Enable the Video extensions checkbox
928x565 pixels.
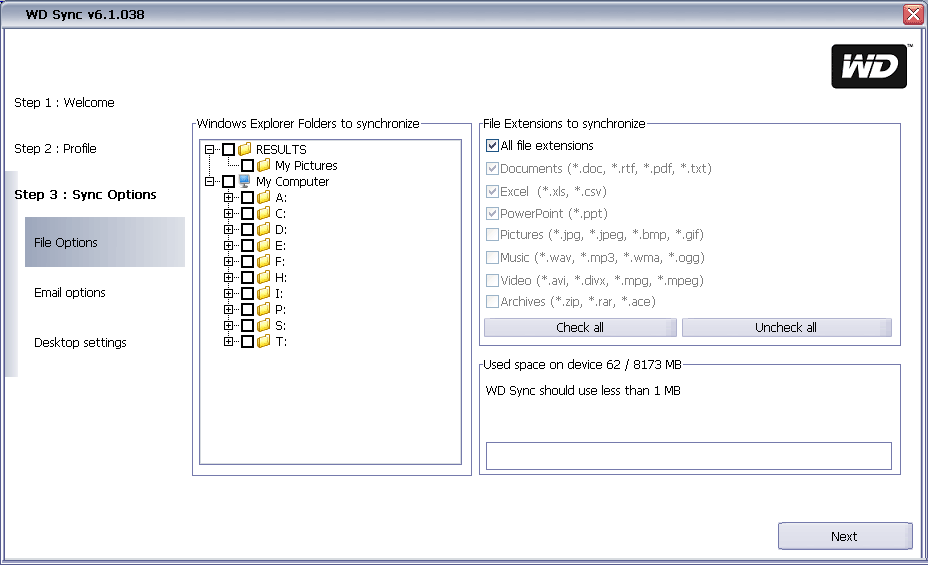492,280
